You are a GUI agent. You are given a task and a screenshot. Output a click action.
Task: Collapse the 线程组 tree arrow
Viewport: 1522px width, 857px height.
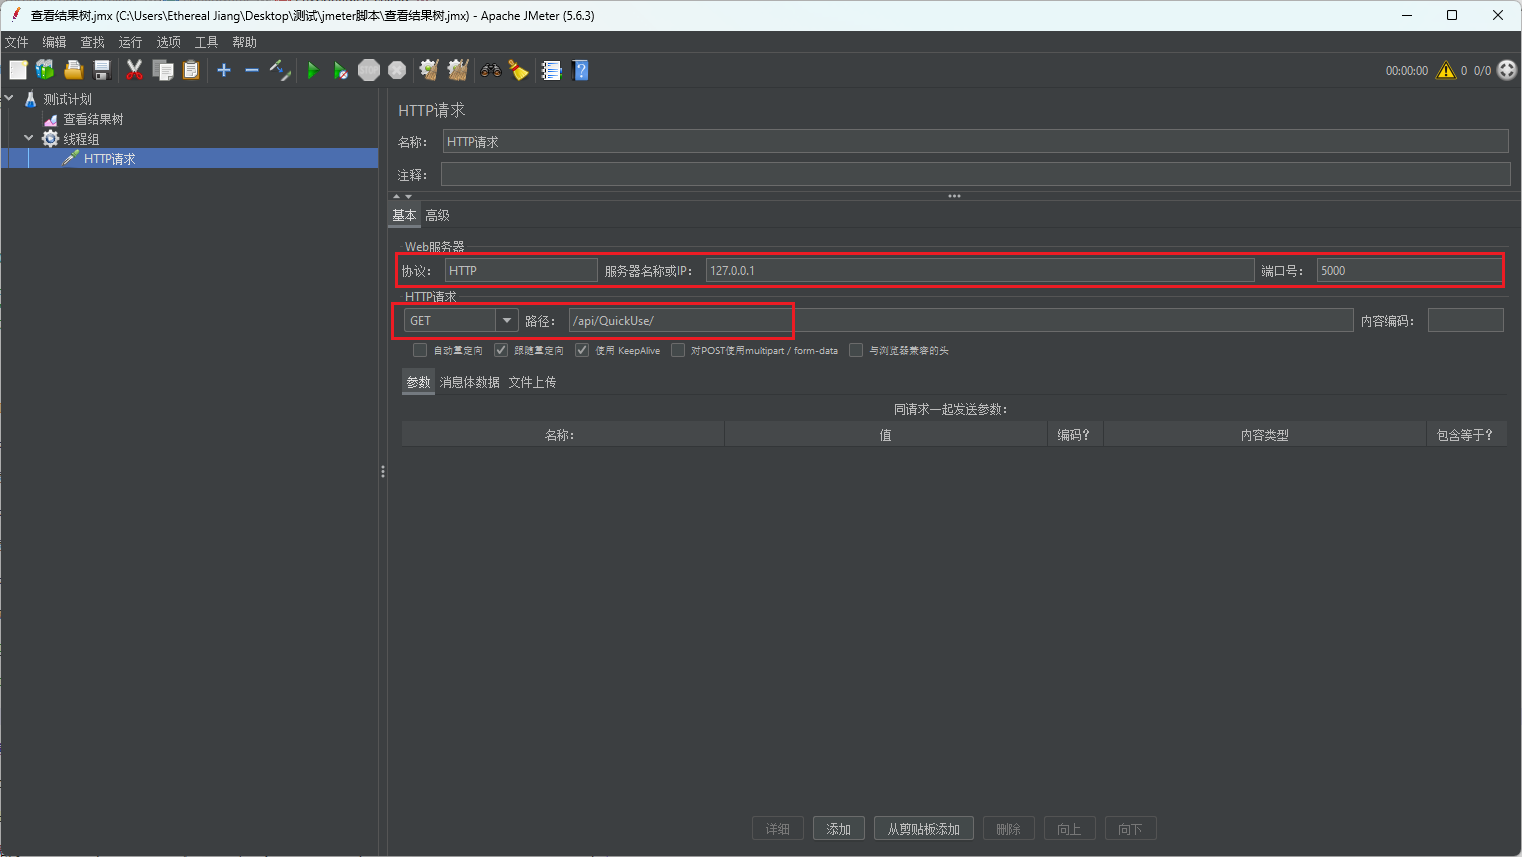[29, 138]
